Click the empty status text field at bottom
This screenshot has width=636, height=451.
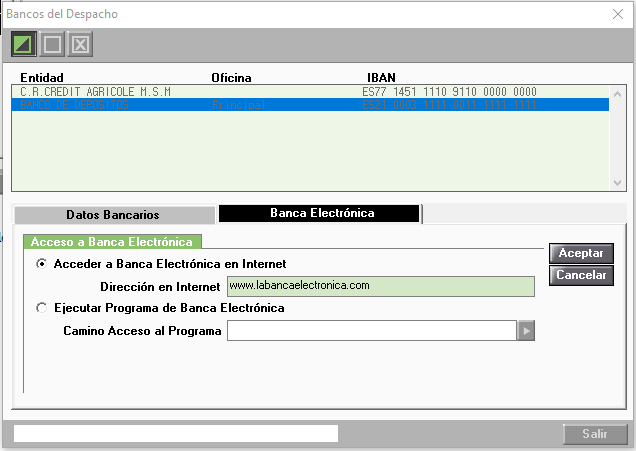pos(176,434)
